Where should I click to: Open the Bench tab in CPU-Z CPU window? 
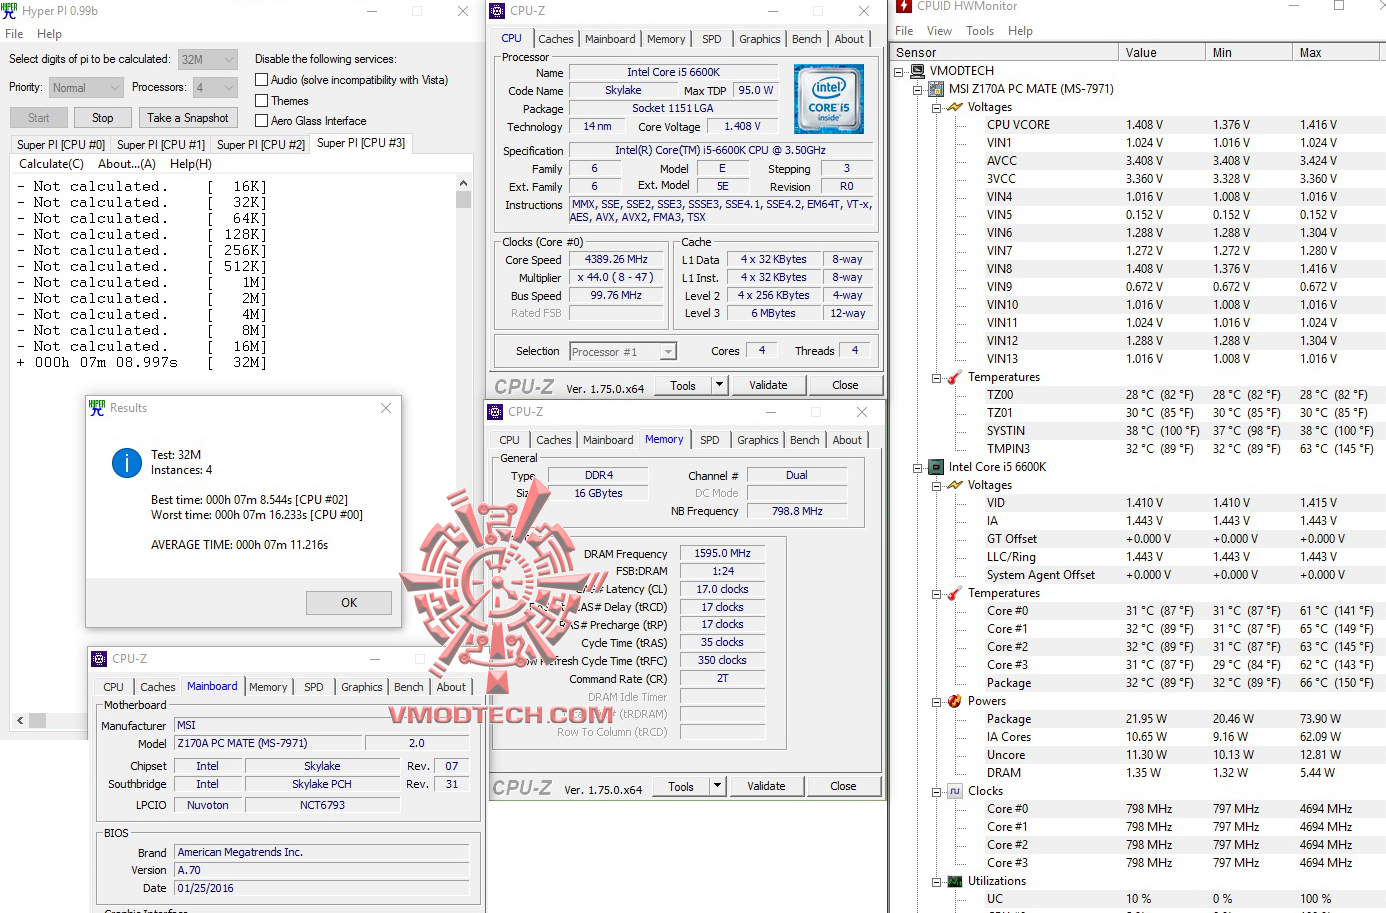click(807, 39)
